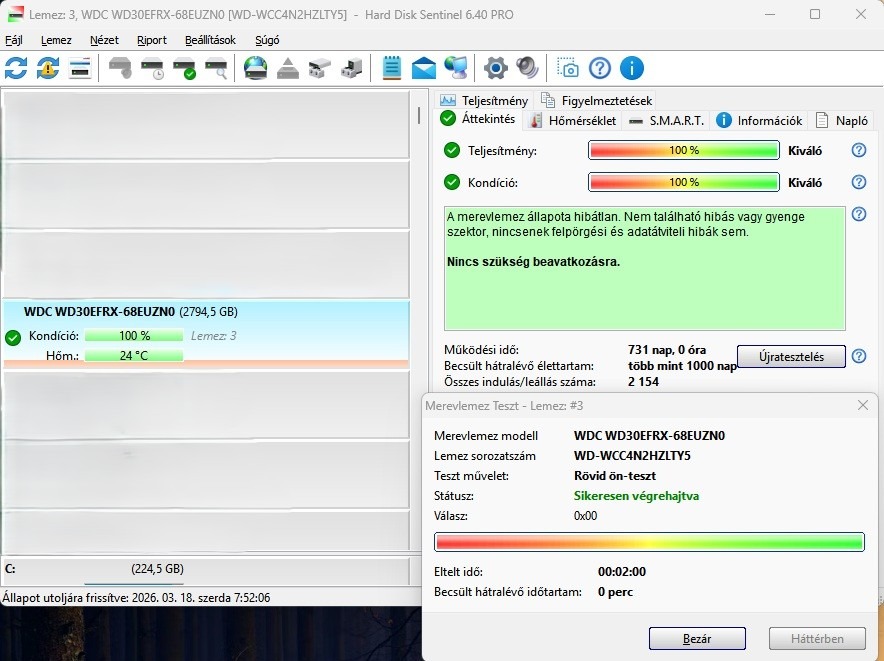Click the green condition description text box
This screenshot has height=661, width=884.
644,268
